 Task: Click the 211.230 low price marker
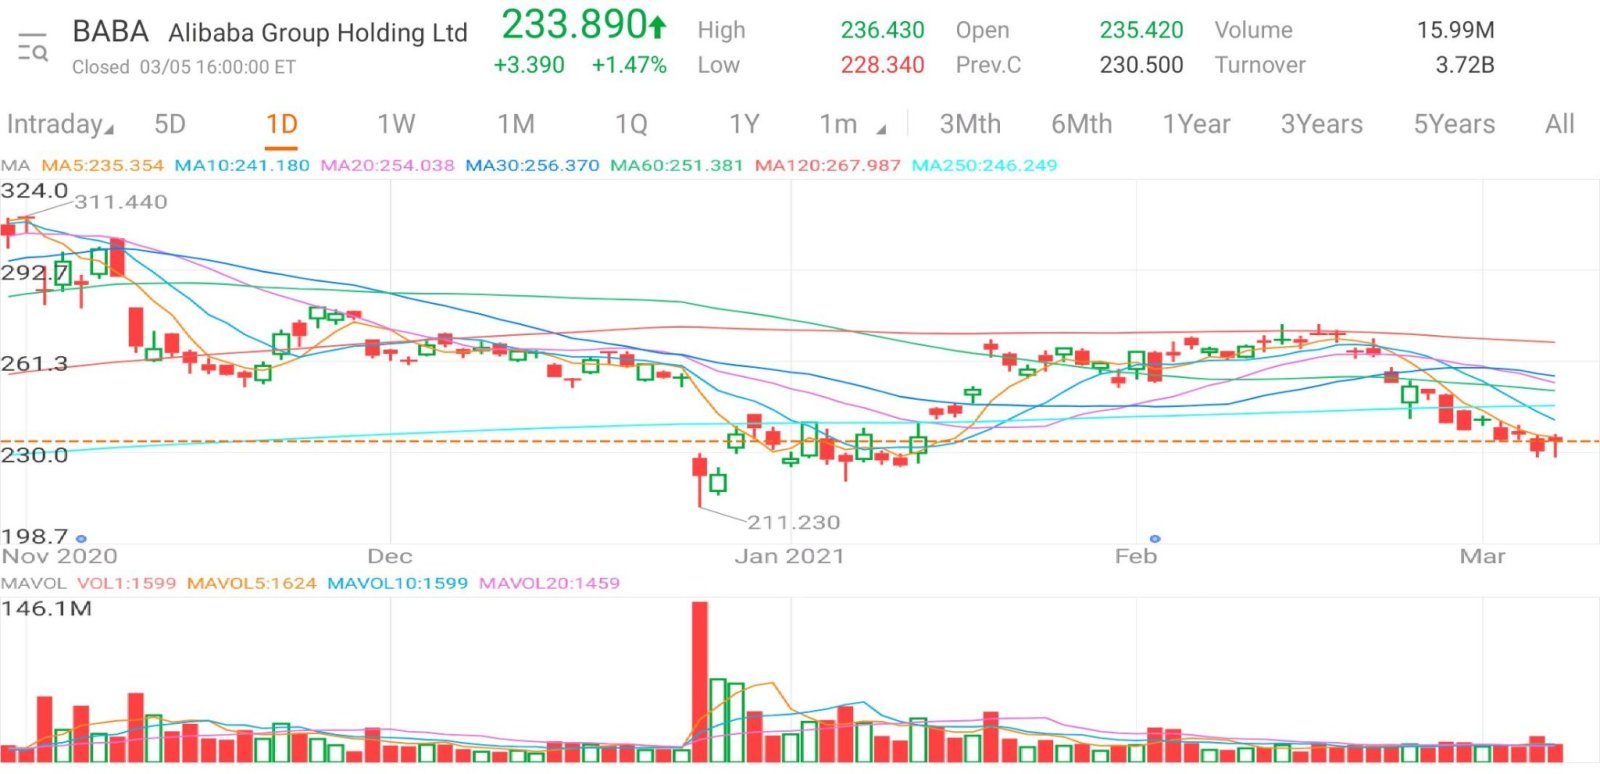tap(794, 522)
